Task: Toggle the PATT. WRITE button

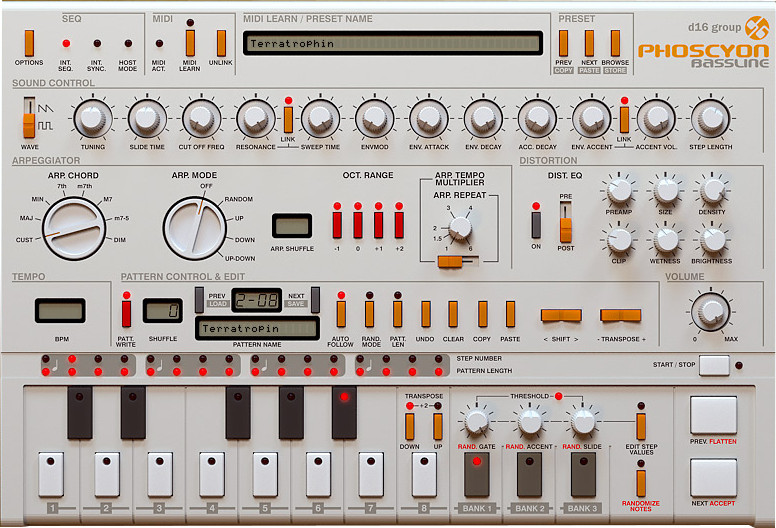Action: [126, 314]
